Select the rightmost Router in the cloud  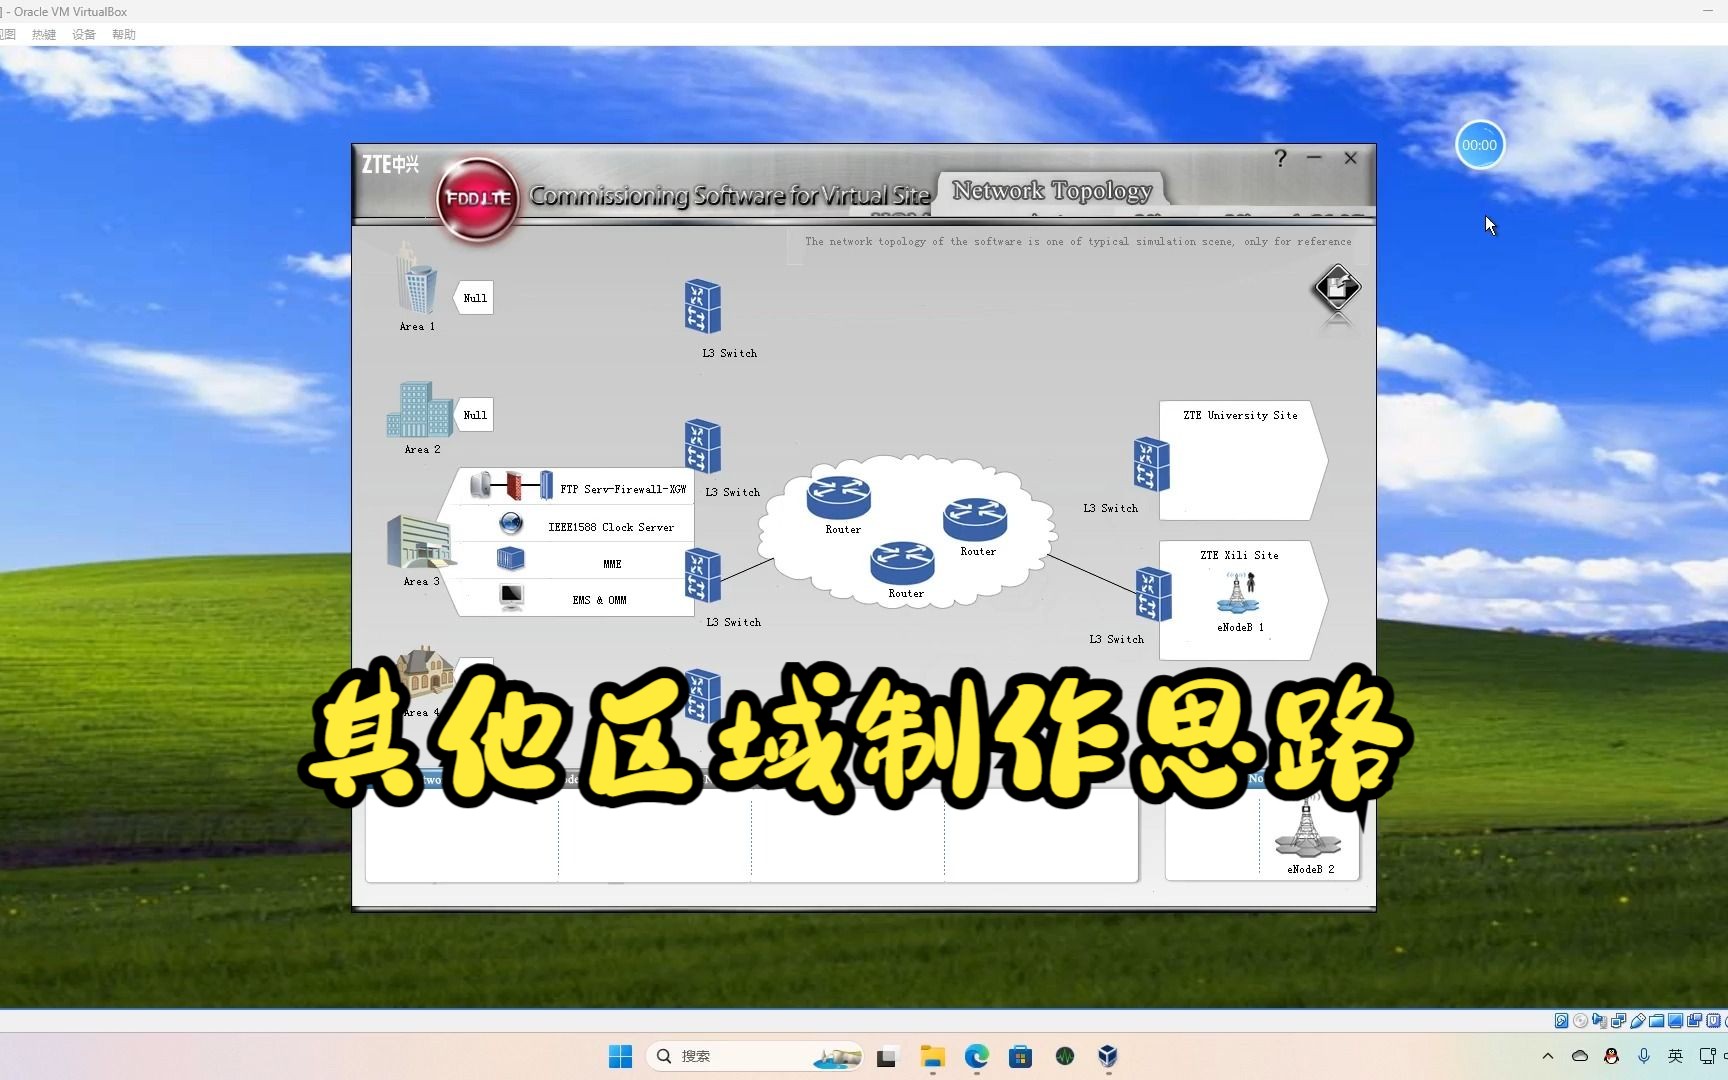[x=975, y=520]
